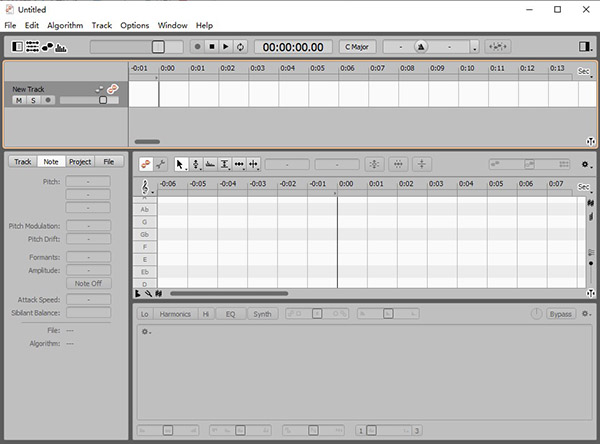Viewport: 600px width, 444px height.
Task: Select the pitch tool
Action: 196,164
